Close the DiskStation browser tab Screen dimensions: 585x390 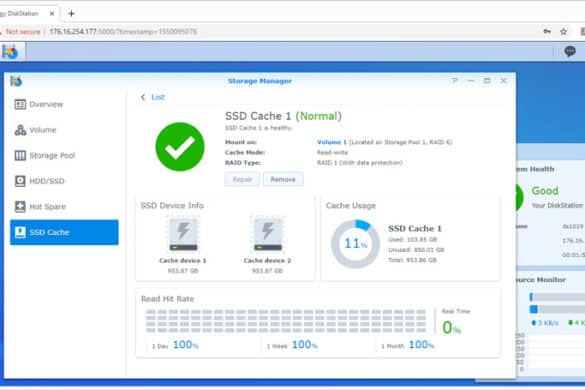pyautogui.click(x=52, y=13)
